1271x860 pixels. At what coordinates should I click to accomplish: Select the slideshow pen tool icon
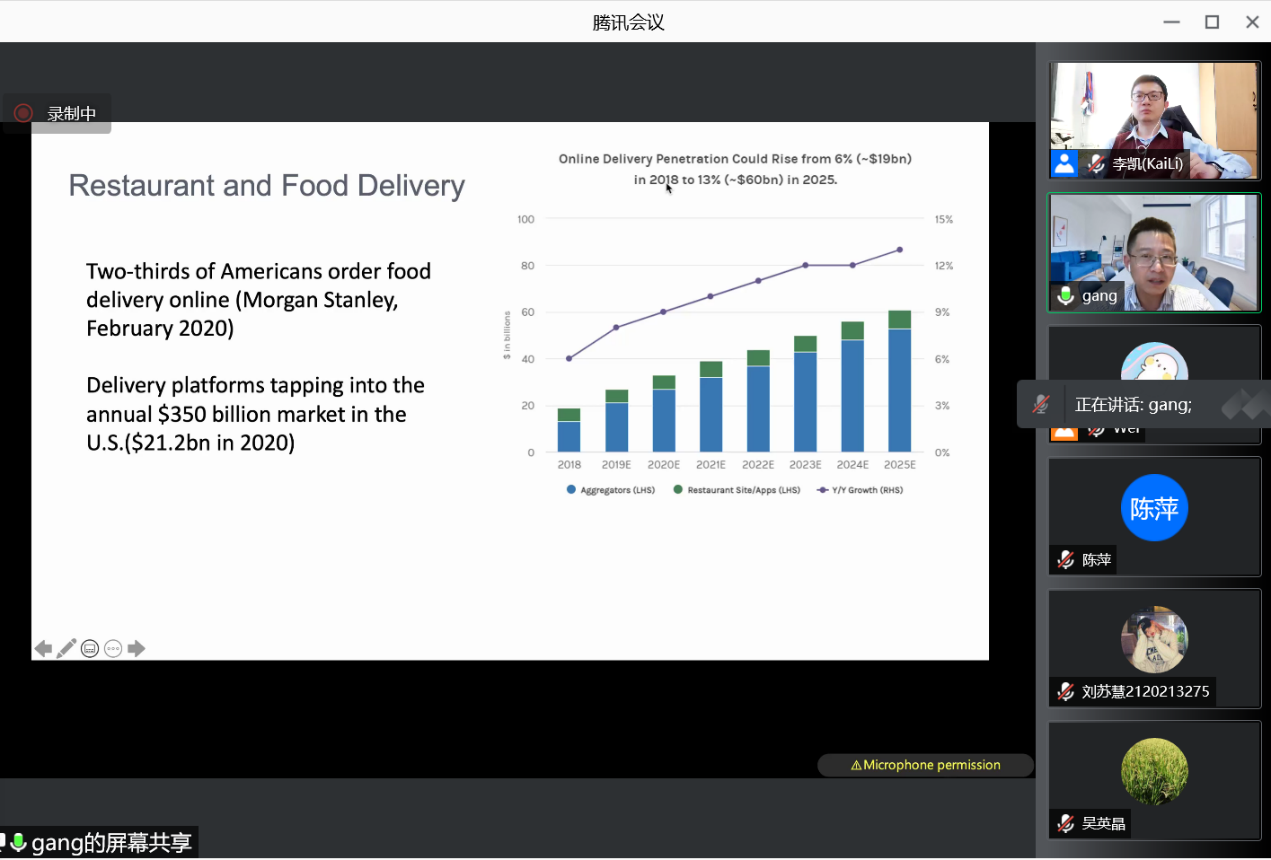point(66,649)
